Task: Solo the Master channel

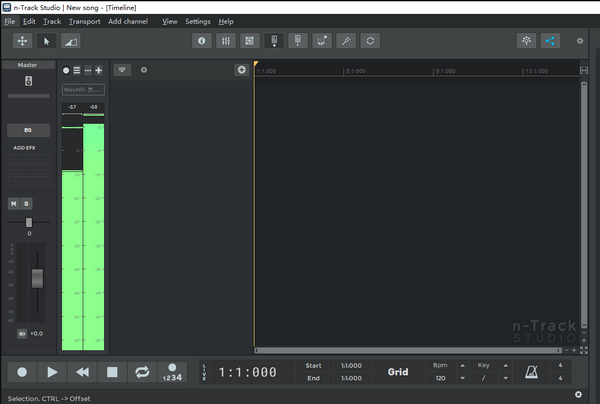Action: [x=27, y=203]
